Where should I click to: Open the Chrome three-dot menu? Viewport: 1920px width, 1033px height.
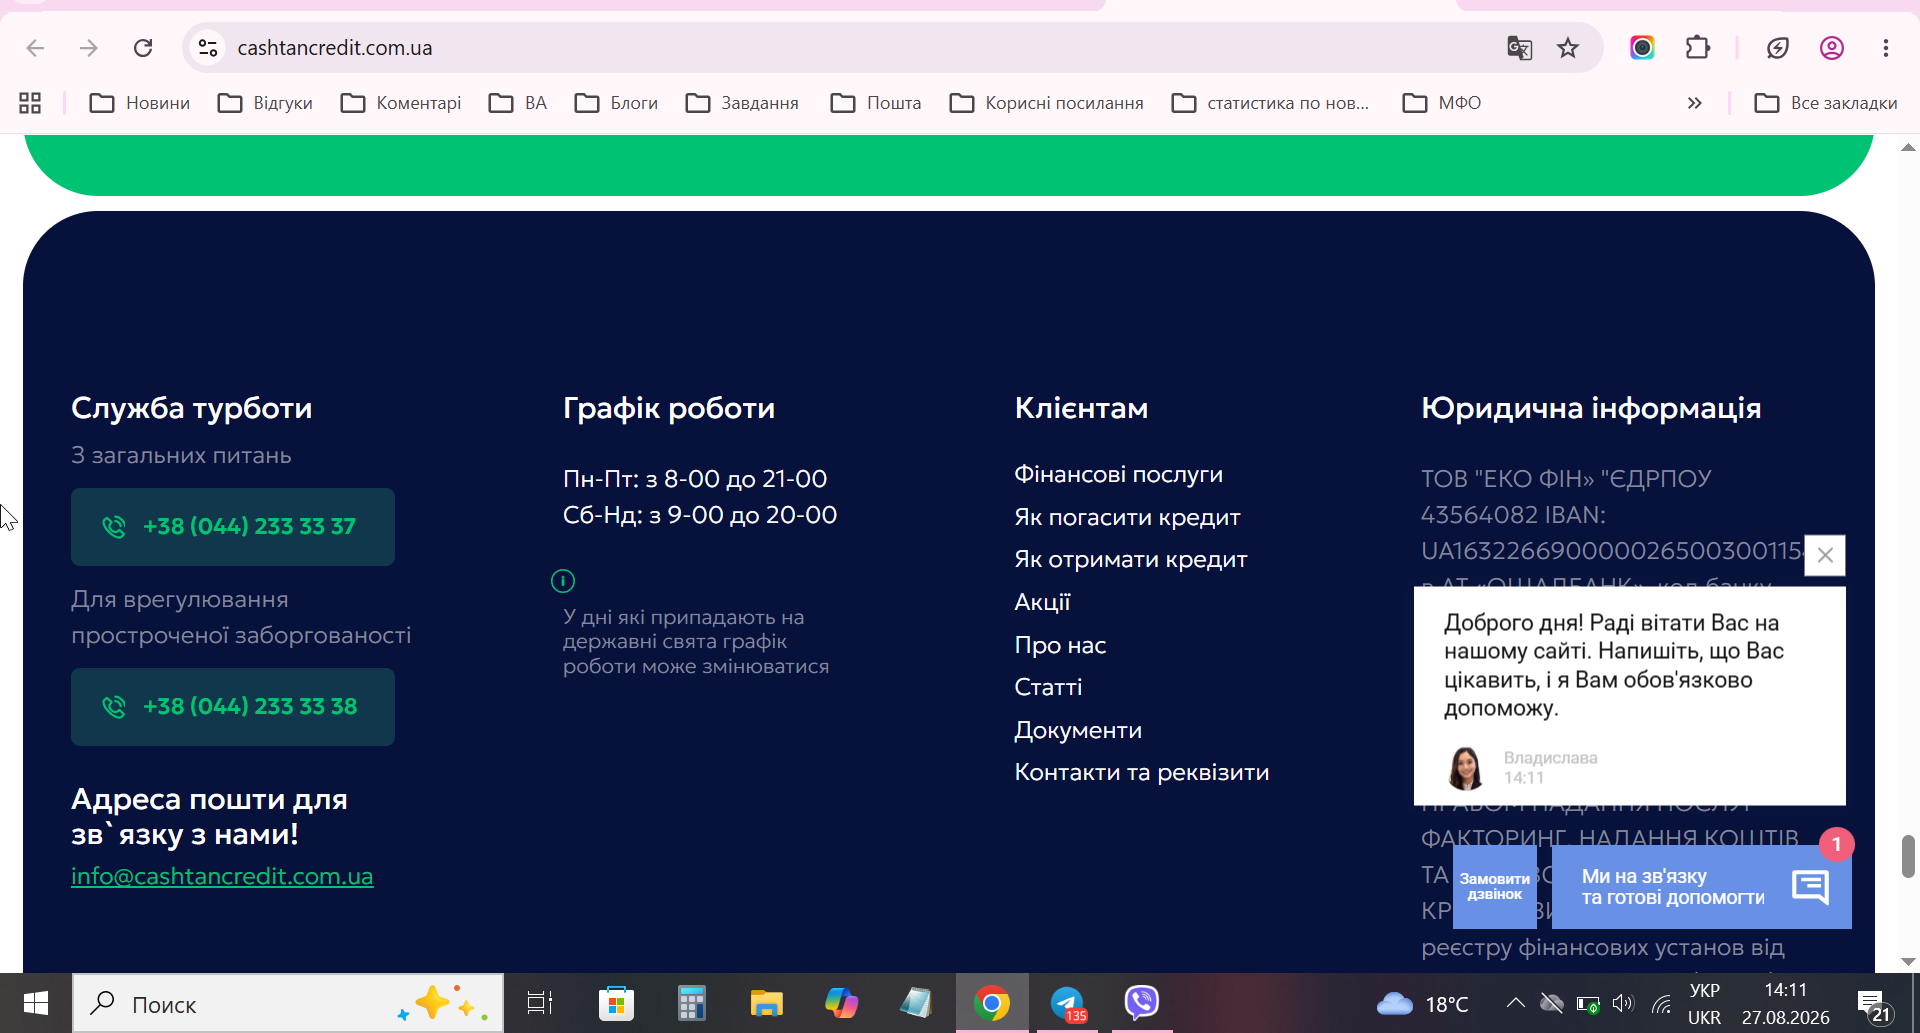coord(1885,48)
